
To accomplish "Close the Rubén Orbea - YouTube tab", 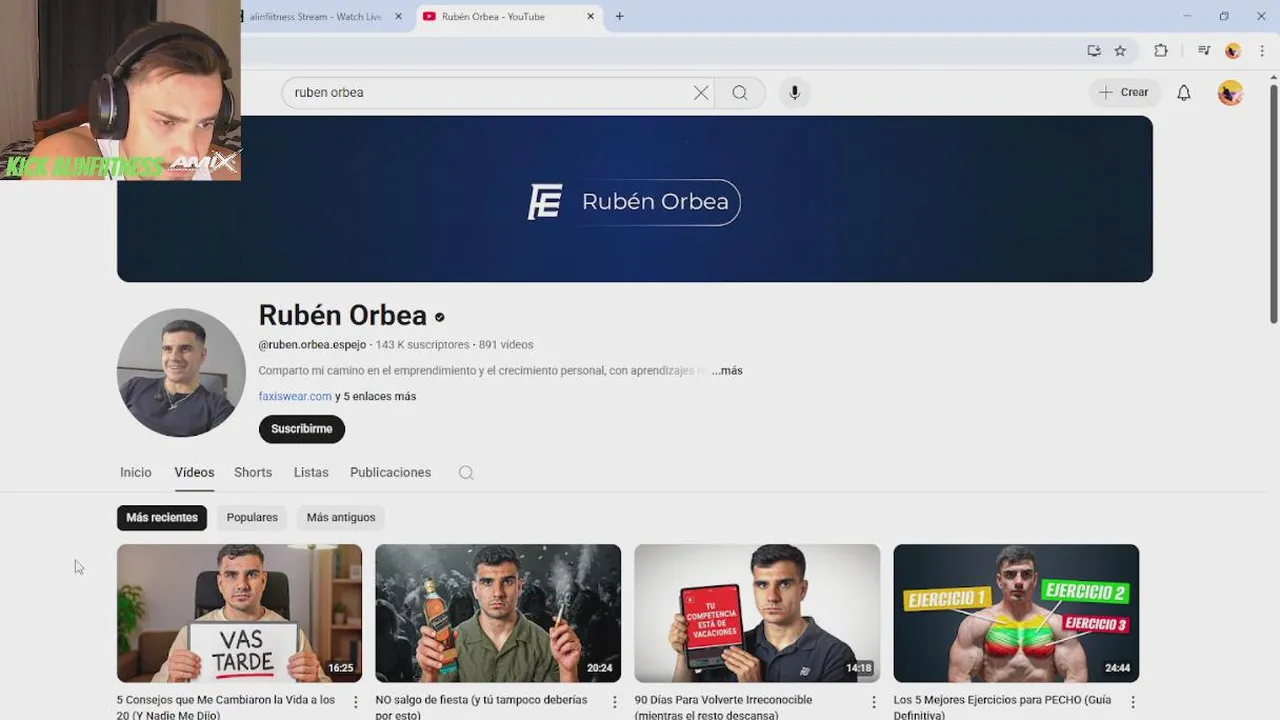I will coord(590,16).
